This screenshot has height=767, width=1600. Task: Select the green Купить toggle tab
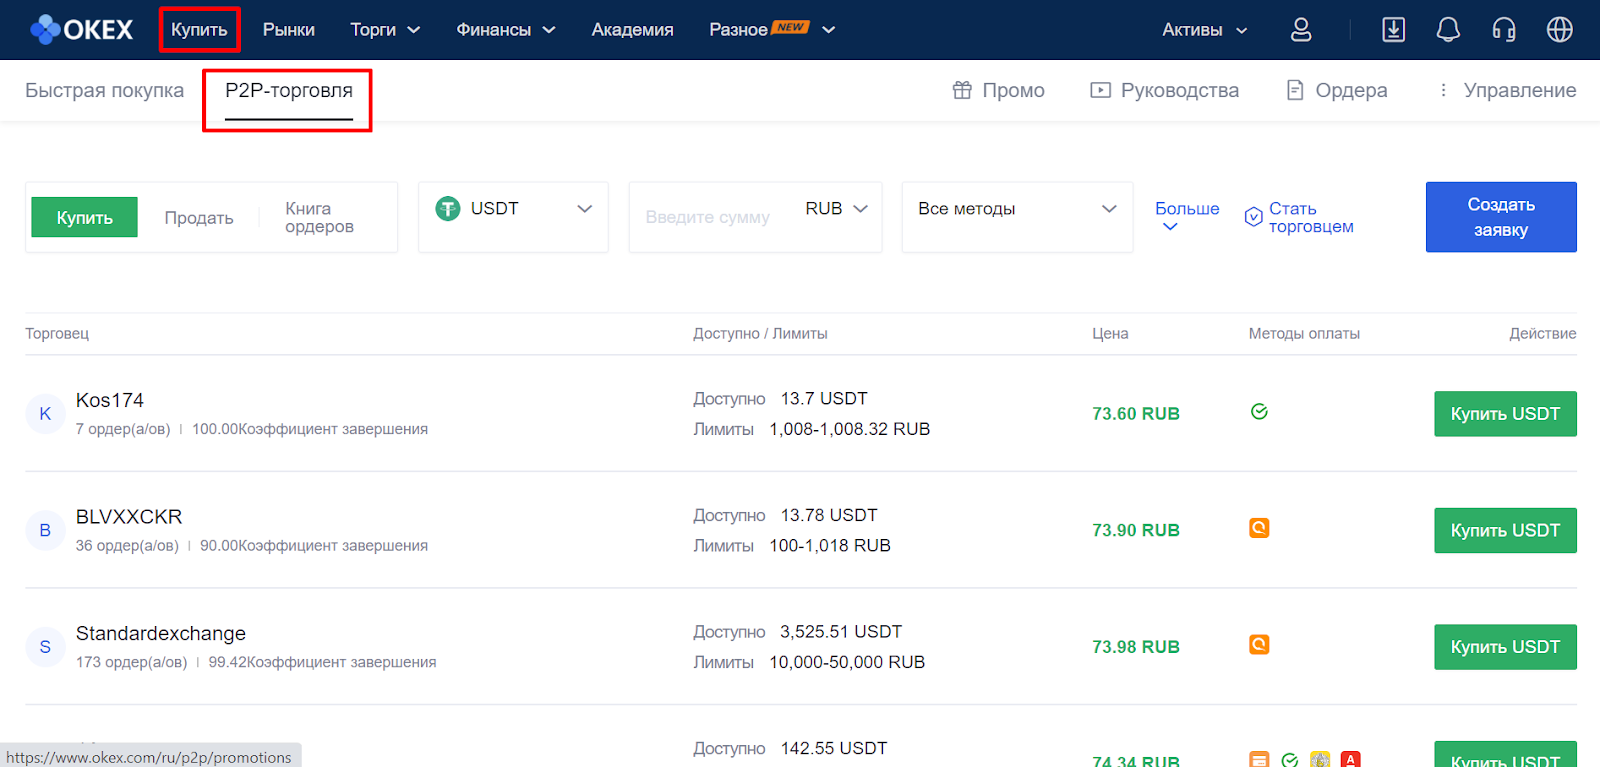coord(84,217)
